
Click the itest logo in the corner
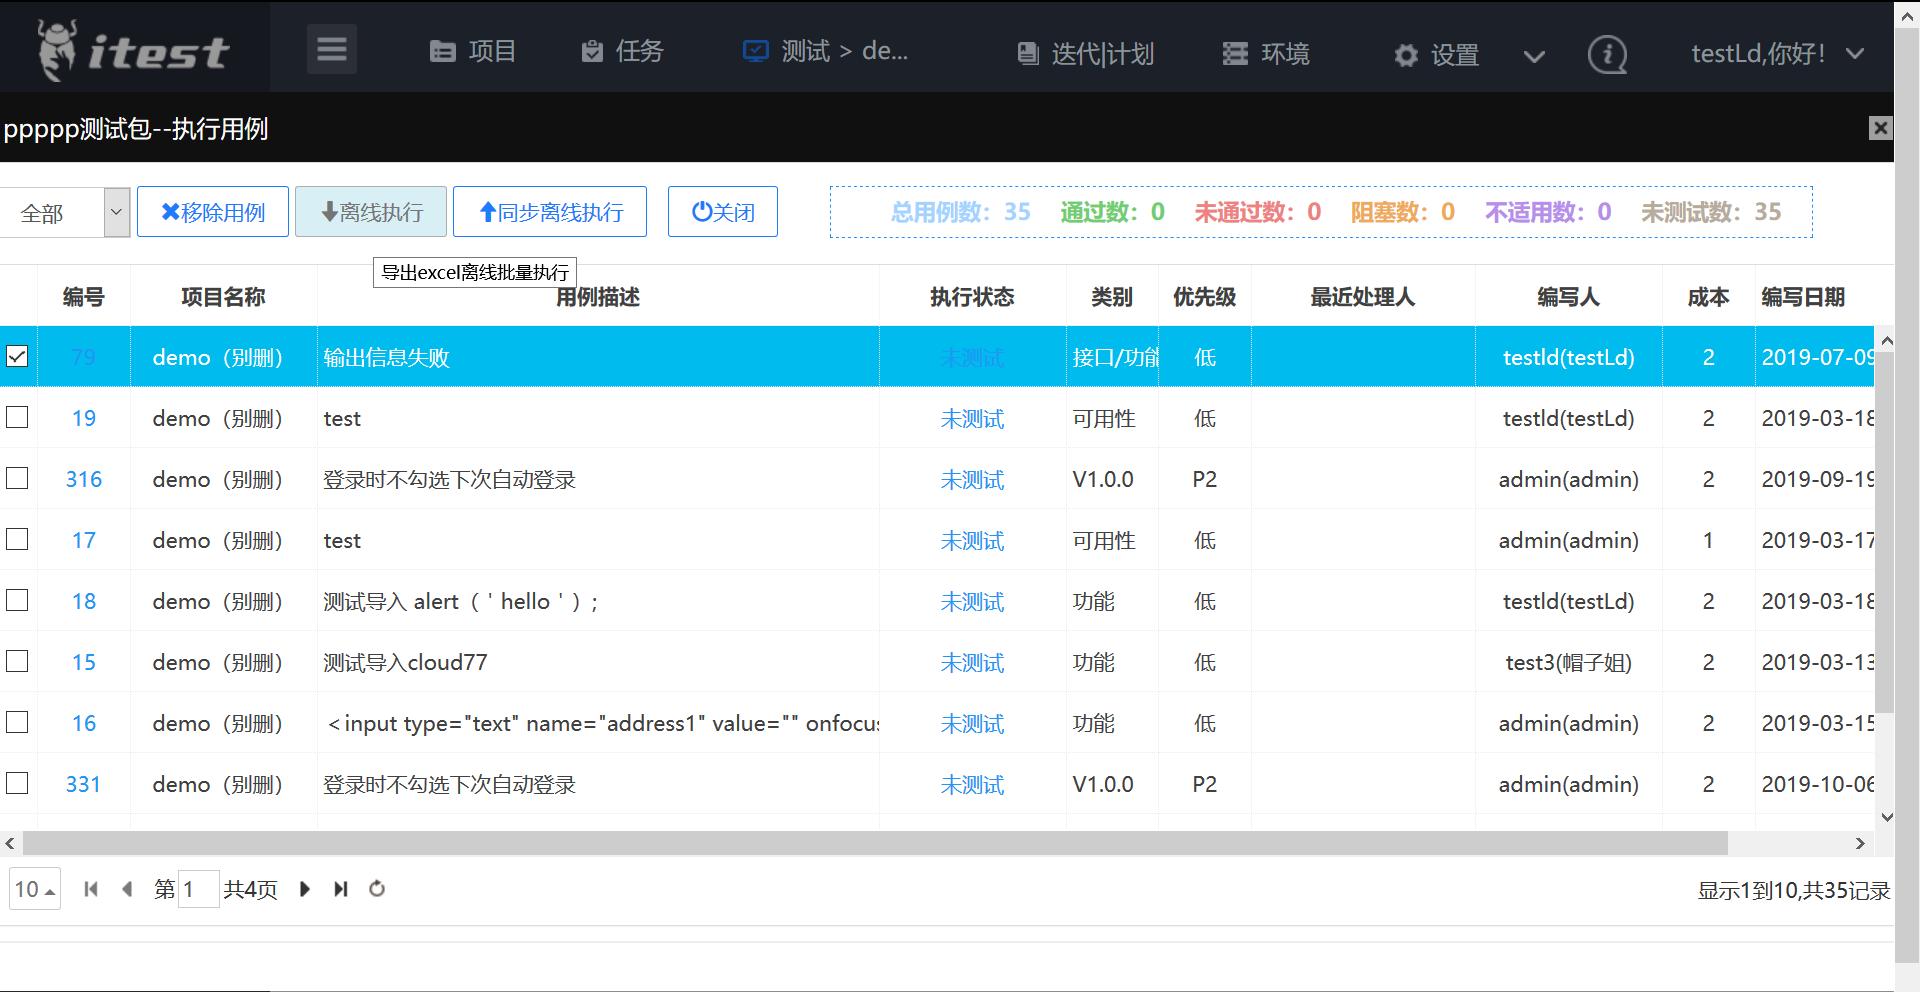131,46
